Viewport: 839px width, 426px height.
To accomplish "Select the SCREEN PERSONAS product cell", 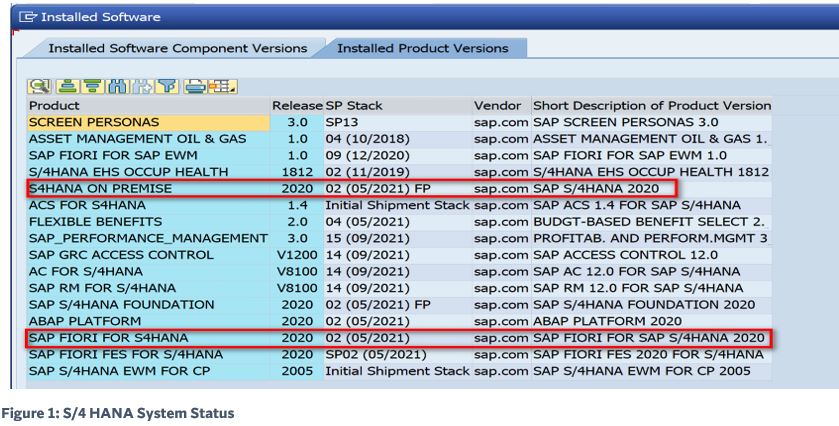I will click(x=148, y=122).
